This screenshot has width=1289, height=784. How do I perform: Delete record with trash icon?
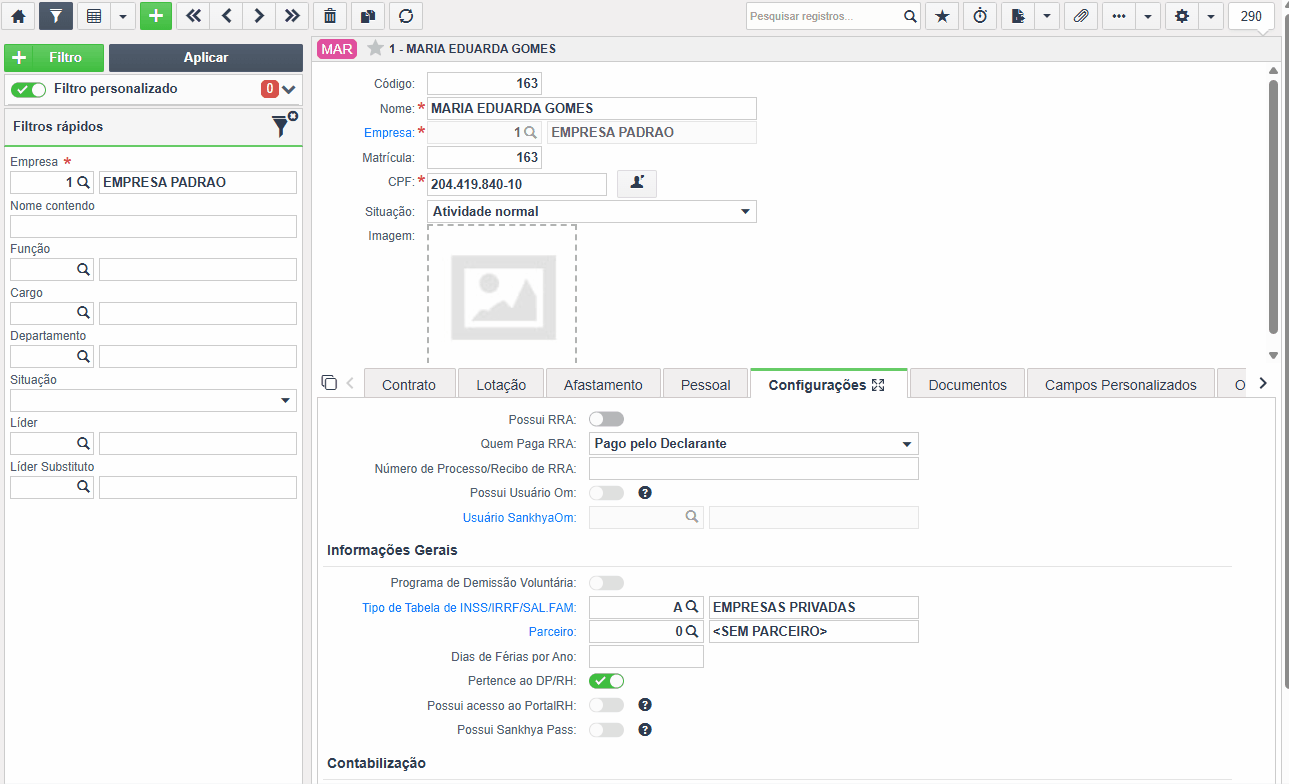point(330,16)
